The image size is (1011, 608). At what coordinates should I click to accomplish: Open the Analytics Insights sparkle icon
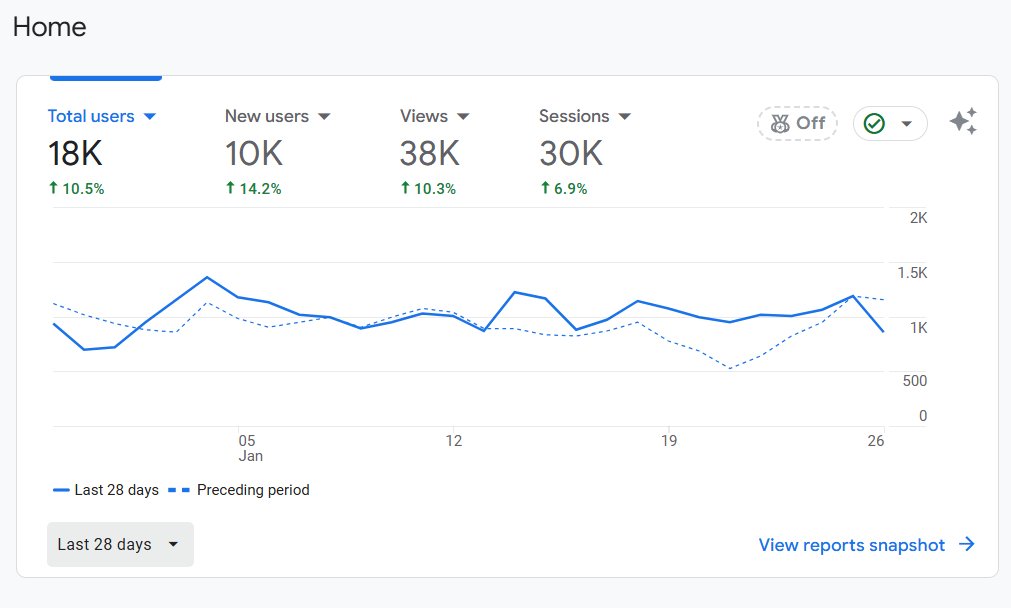pos(962,121)
